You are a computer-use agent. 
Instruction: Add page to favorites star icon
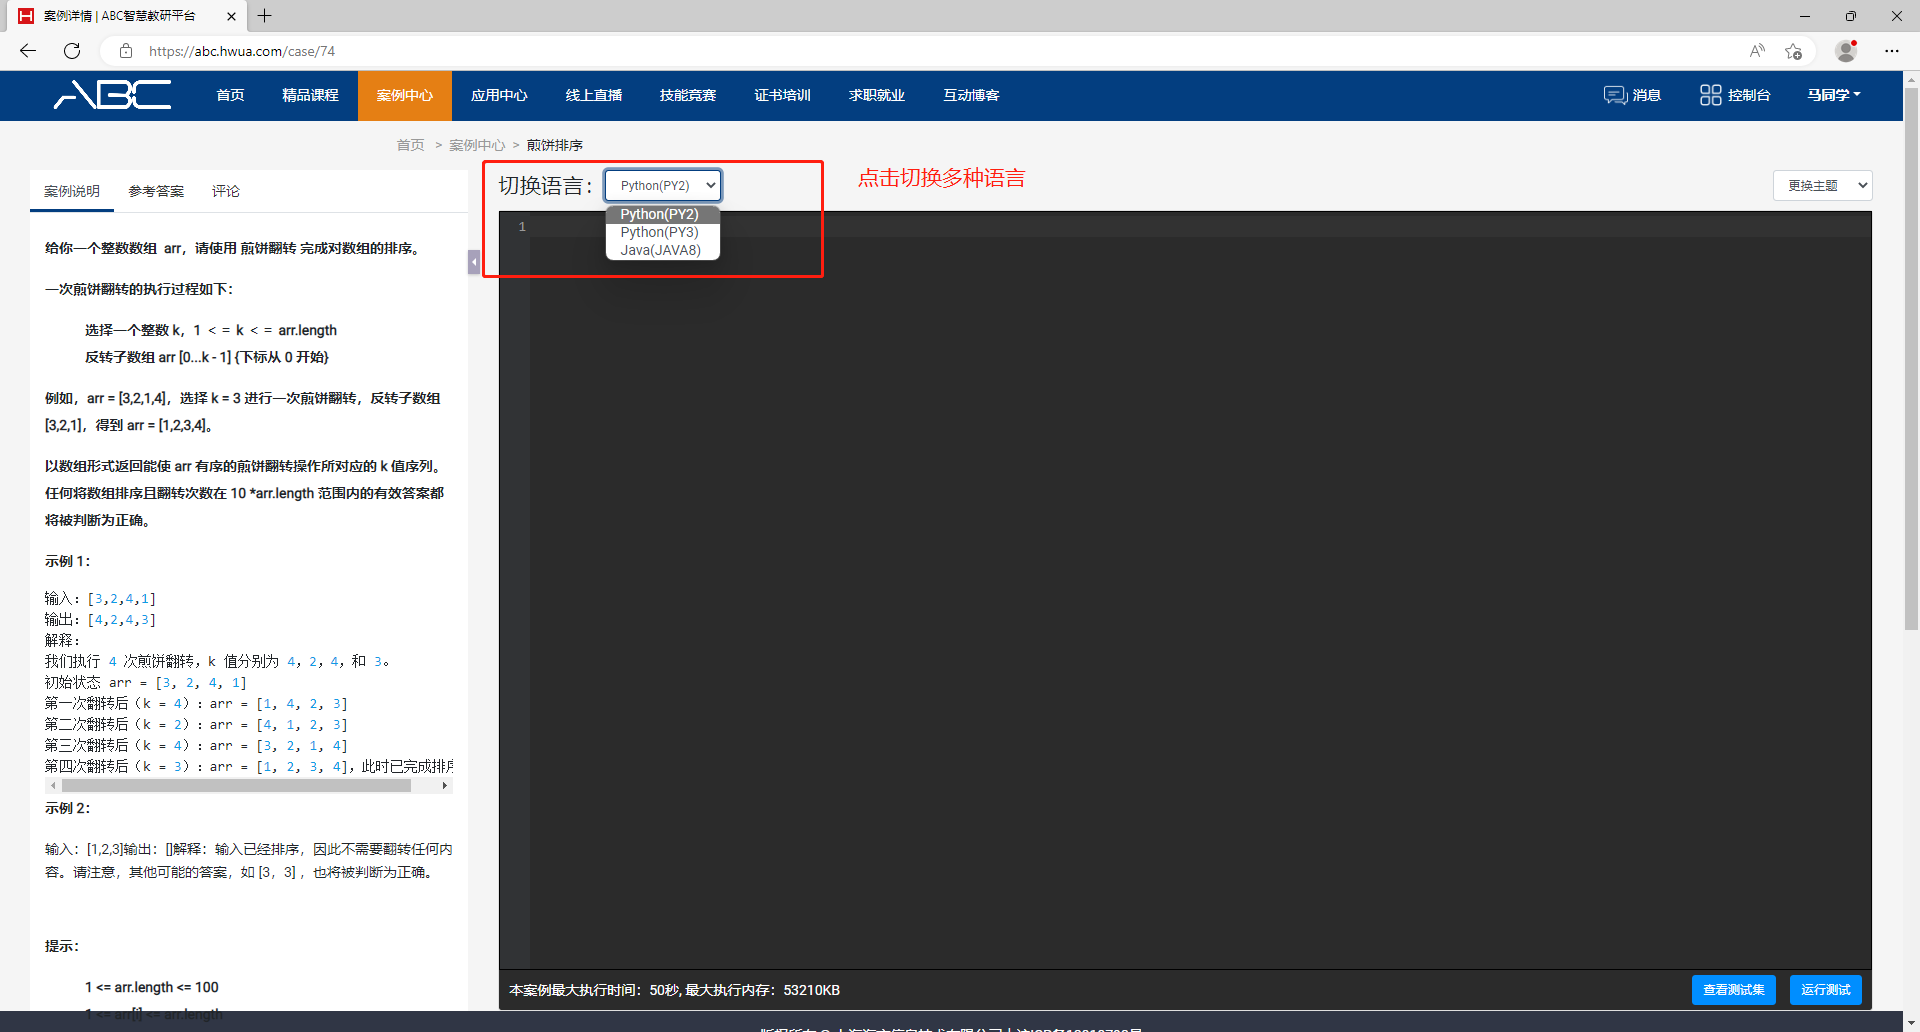pos(1794,51)
